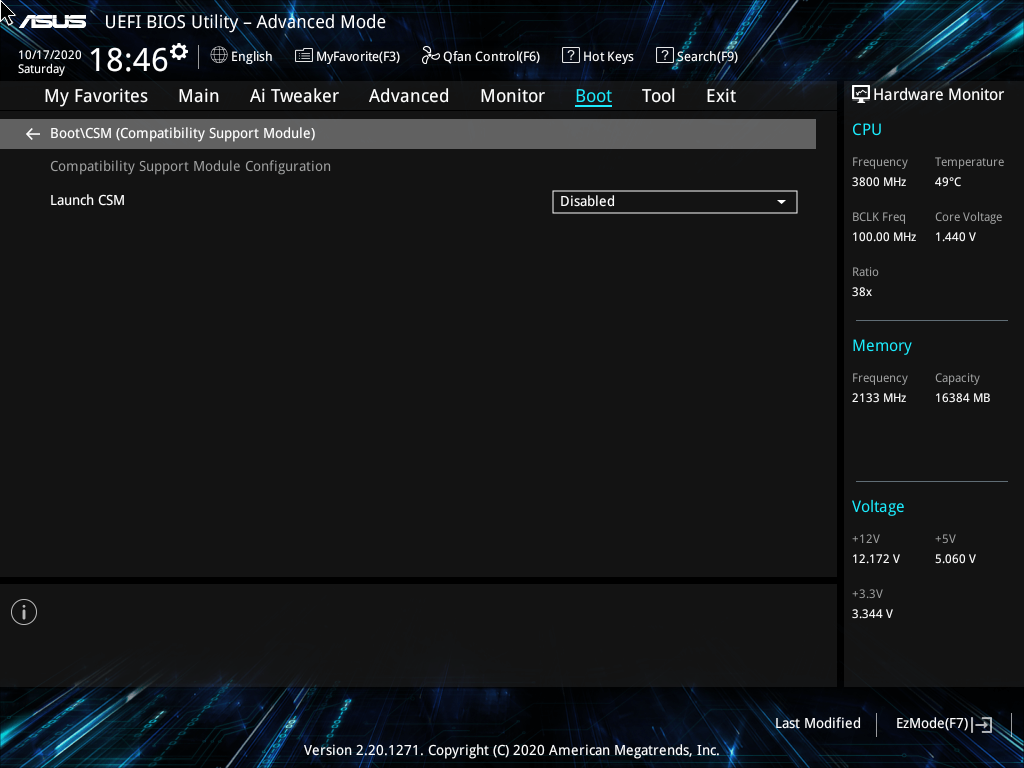Go to the Exit tab
This screenshot has height=768, width=1024.
721,96
